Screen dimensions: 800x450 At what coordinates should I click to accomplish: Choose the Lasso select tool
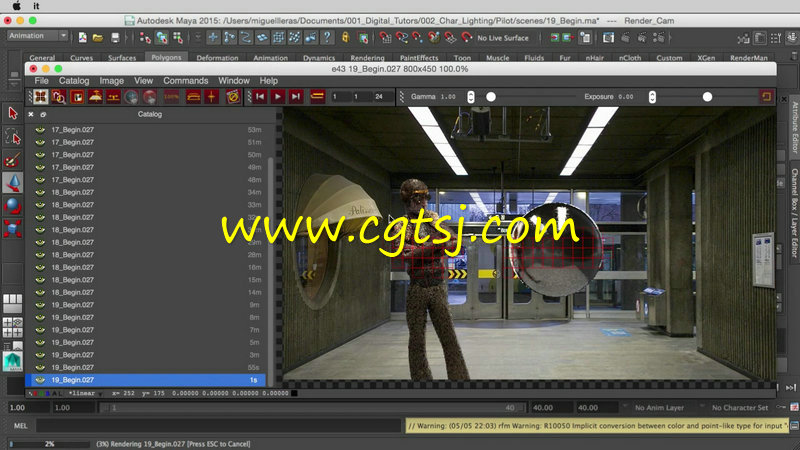13,137
